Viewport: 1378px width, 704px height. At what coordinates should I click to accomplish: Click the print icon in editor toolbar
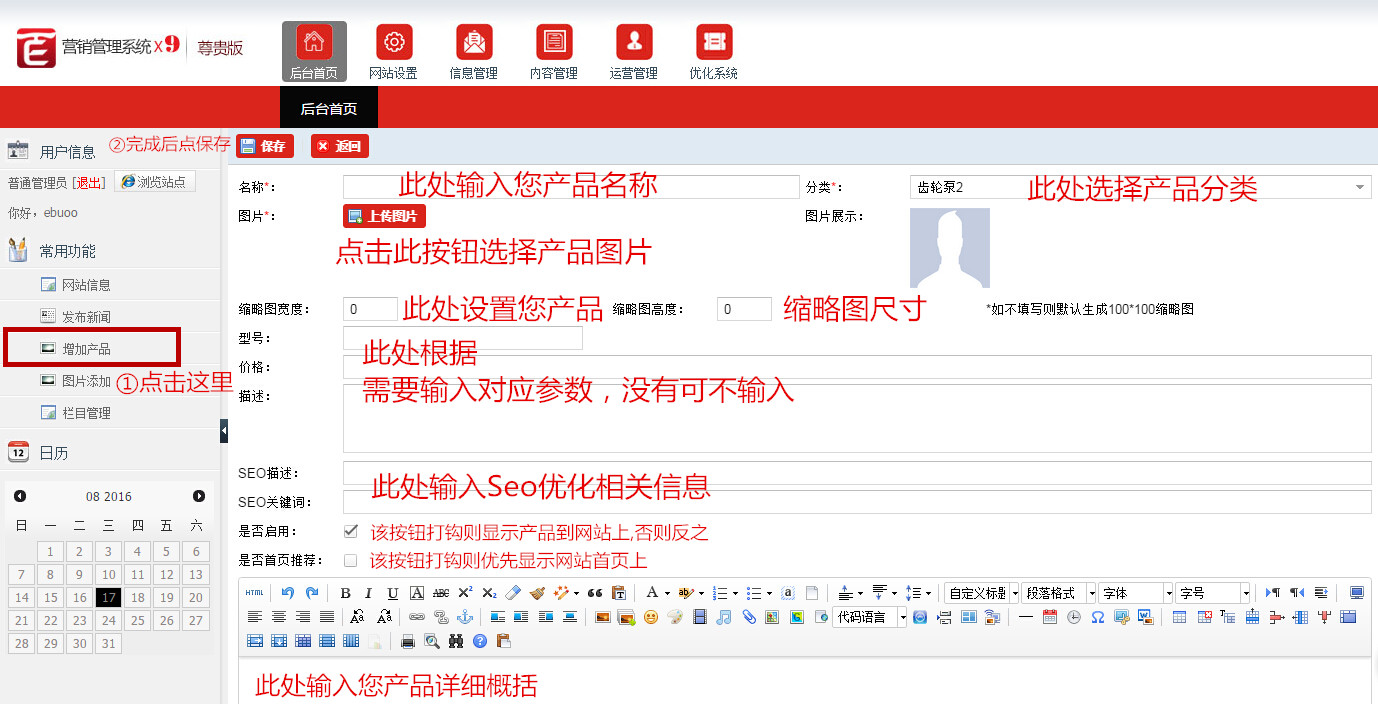(x=408, y=641)
